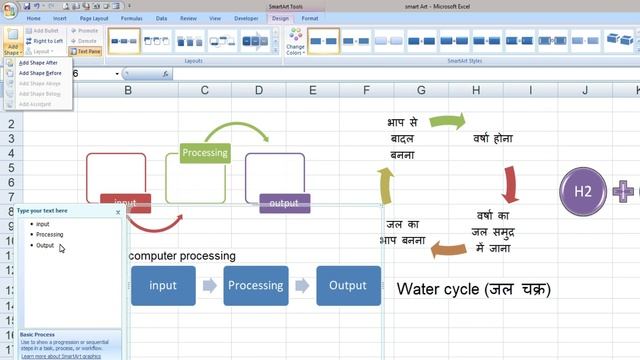Switch to the SmartArt Format tab

[310, 18]
